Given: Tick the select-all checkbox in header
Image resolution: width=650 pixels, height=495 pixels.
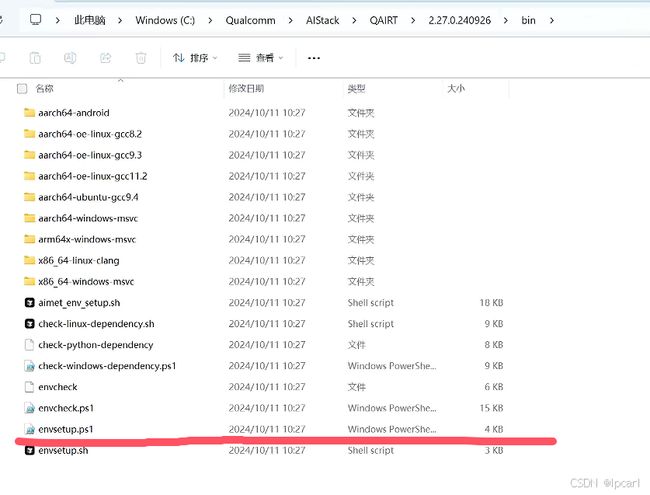Looking at the screenshot, I should coord(22,88).
